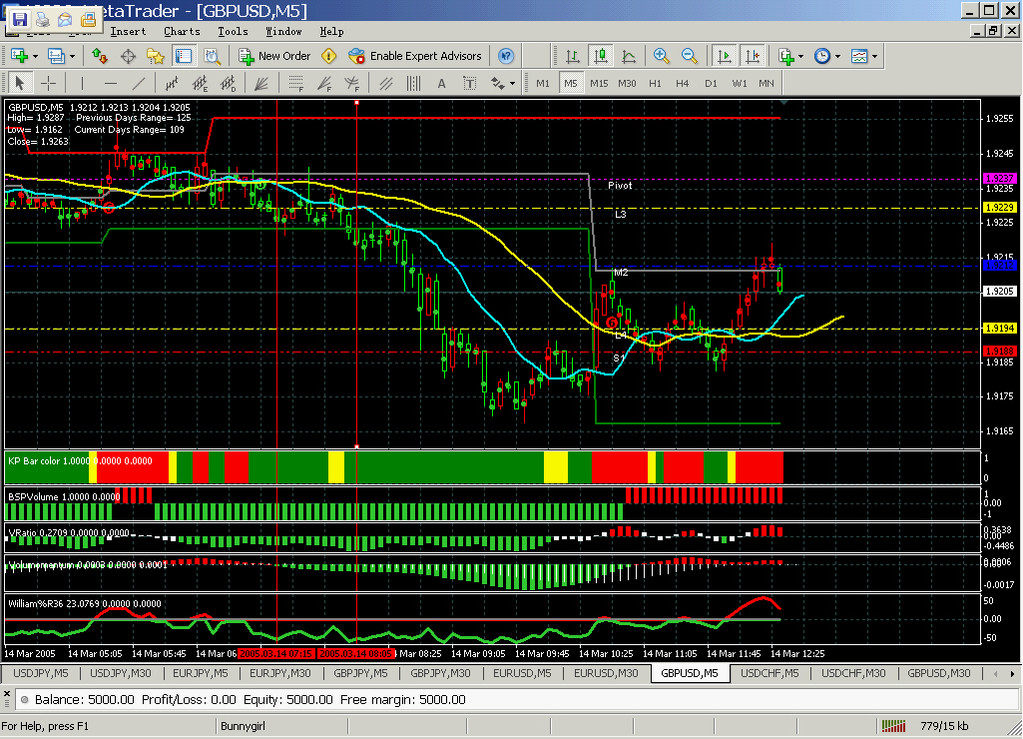Select the Cycle Lines tool
The height and width of the screenshot is (739, 1023).
pyautogui.click(x=414, y=83)
